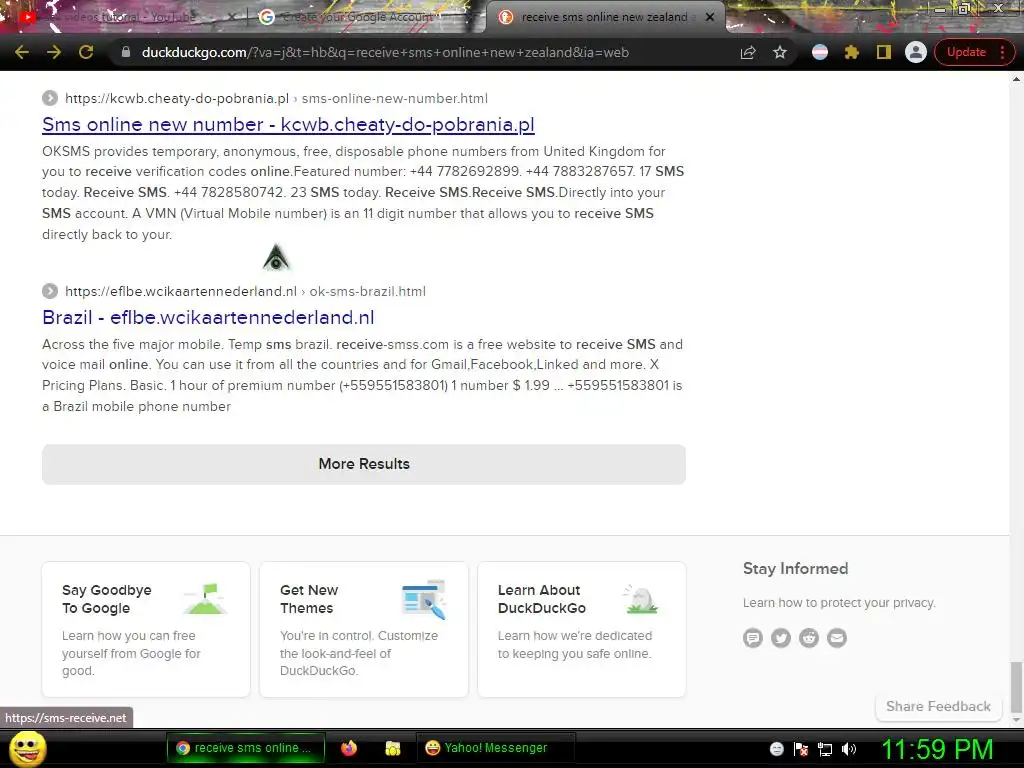Select the Chrome taskbar item receive sms online
1024x768 pixels.
(245, 748)
